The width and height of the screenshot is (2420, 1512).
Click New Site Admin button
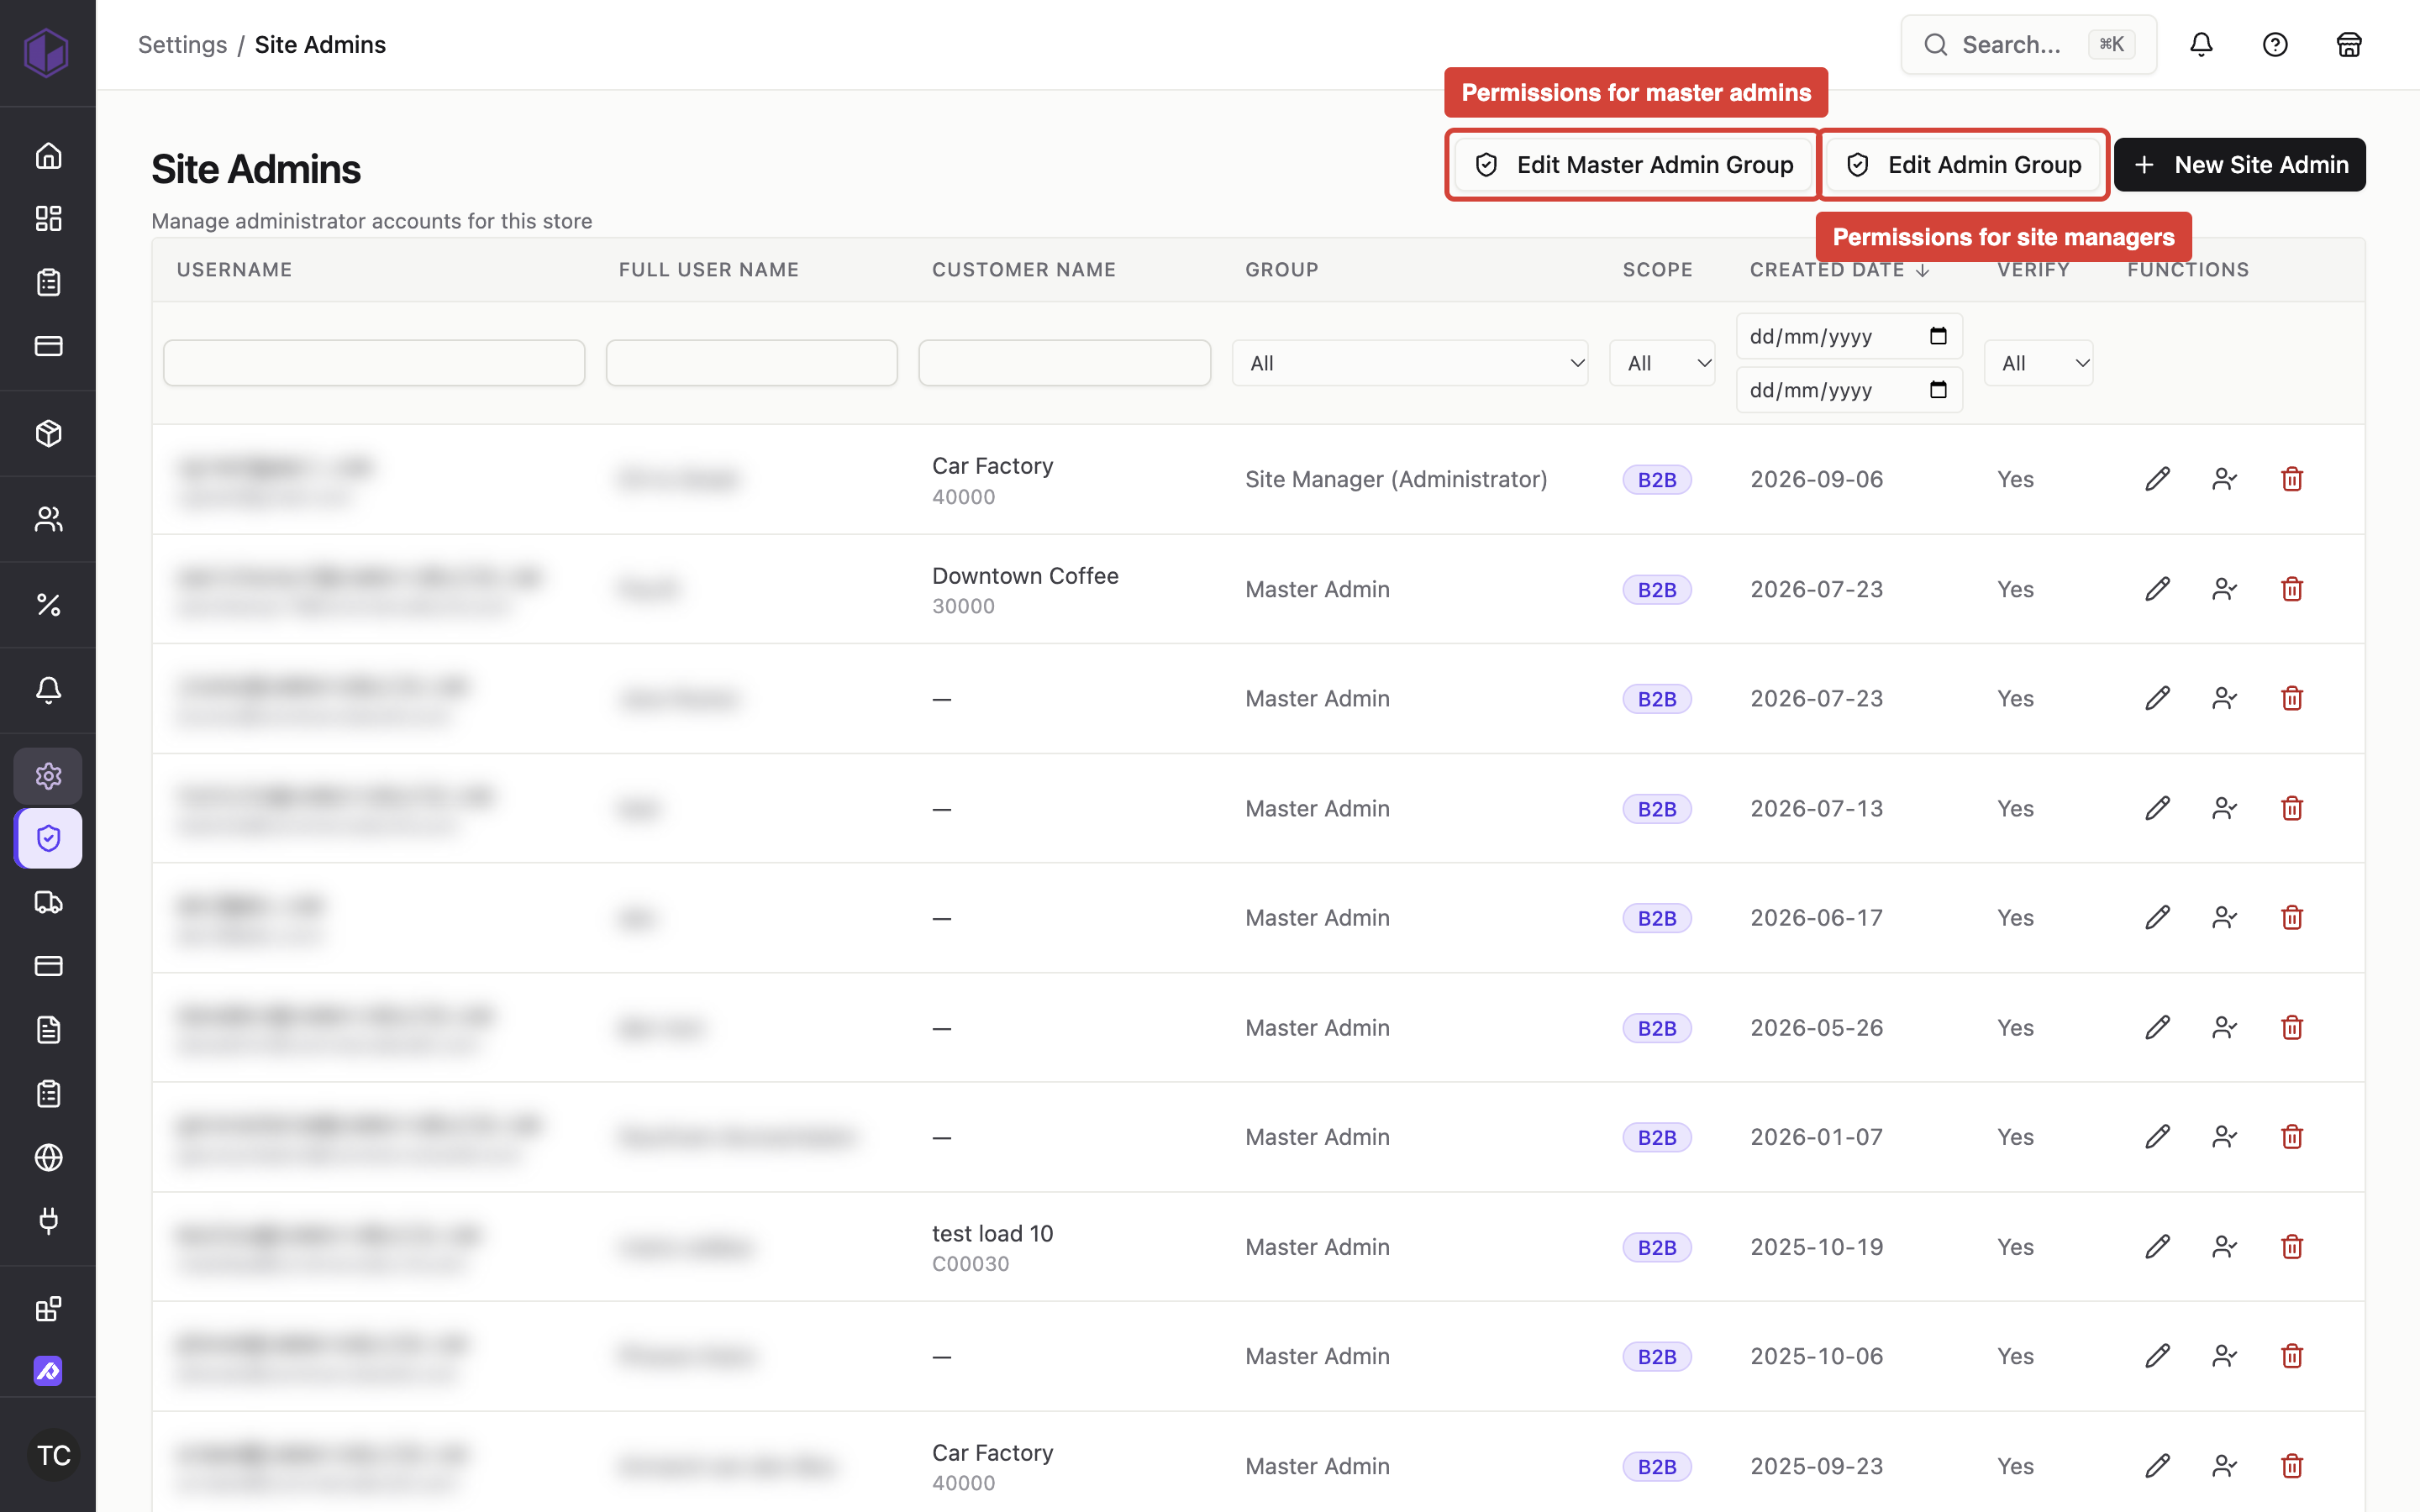click(x=2240, y=165)
